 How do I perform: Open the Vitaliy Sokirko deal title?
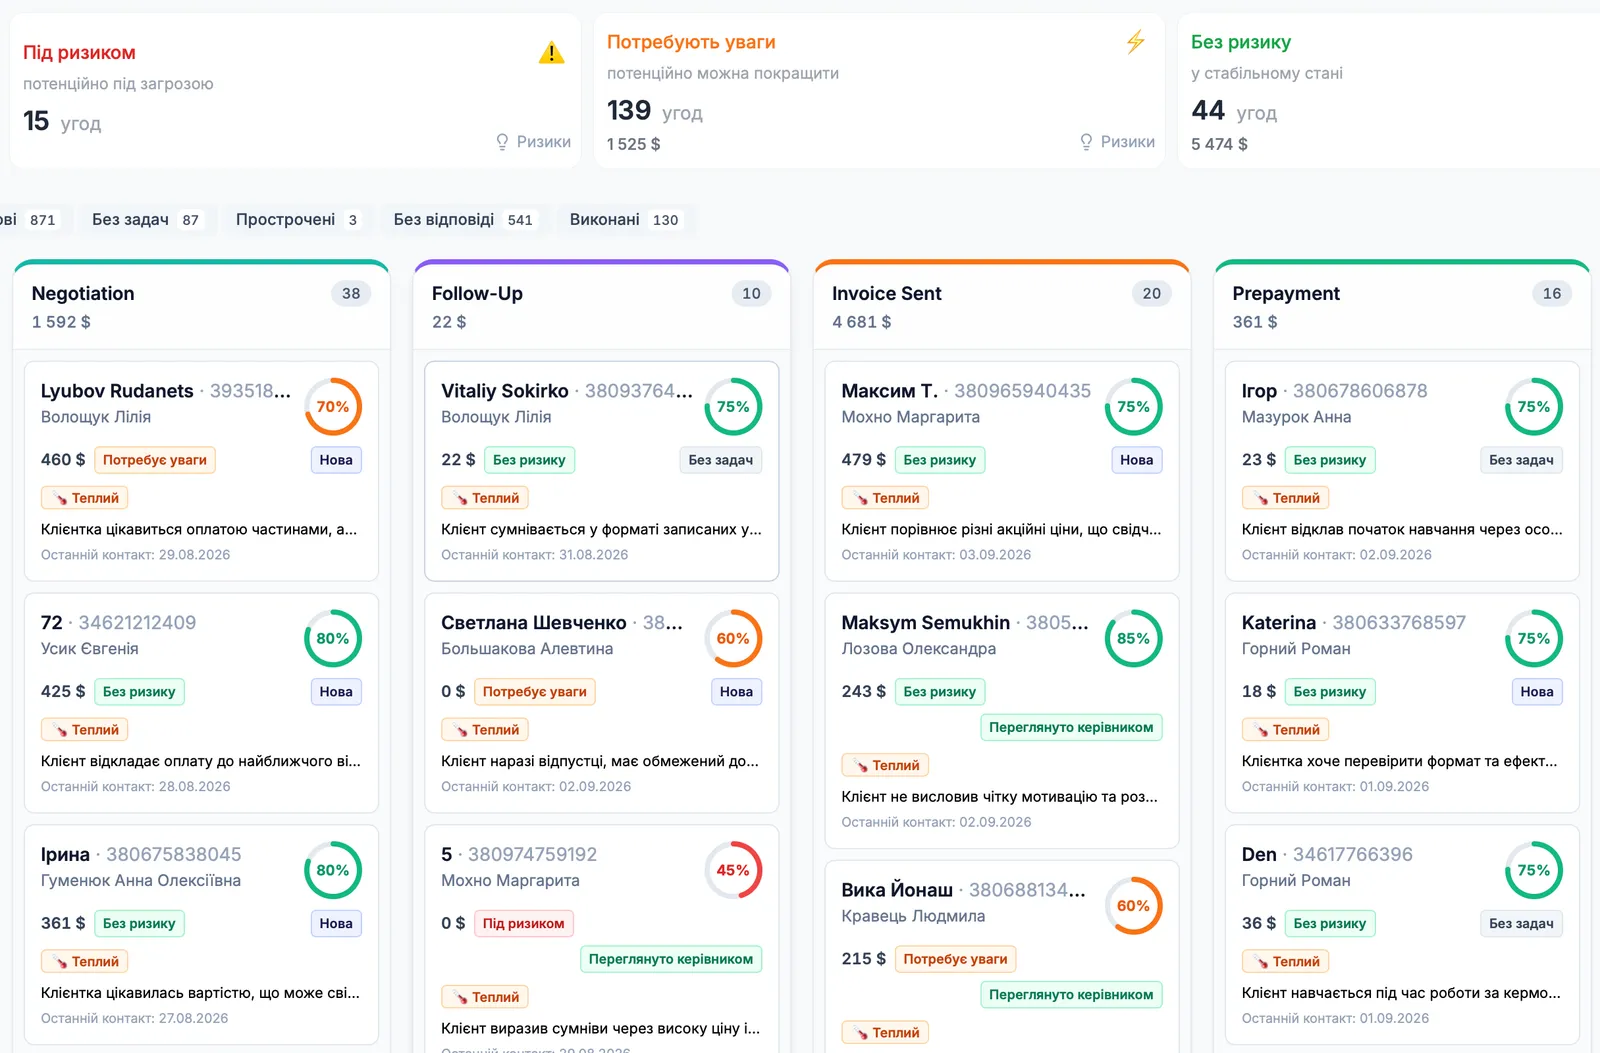click(505, 391)
